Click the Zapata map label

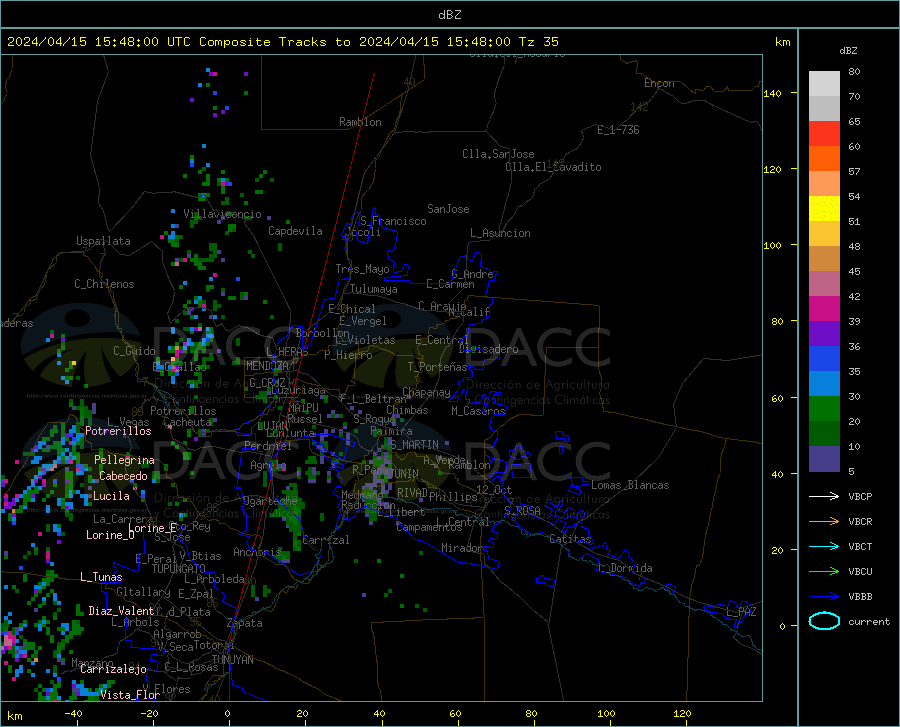pyautogui.click(x=245, y=623)
